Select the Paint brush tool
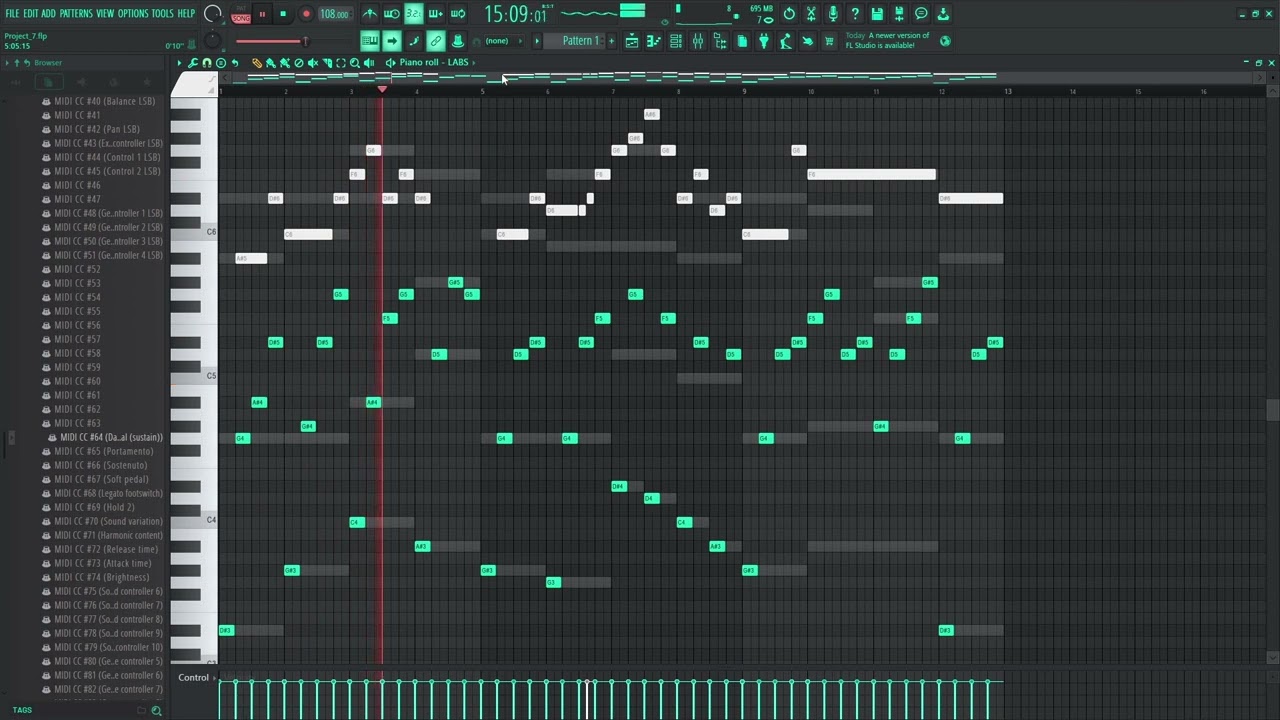 tap(271, 63)
